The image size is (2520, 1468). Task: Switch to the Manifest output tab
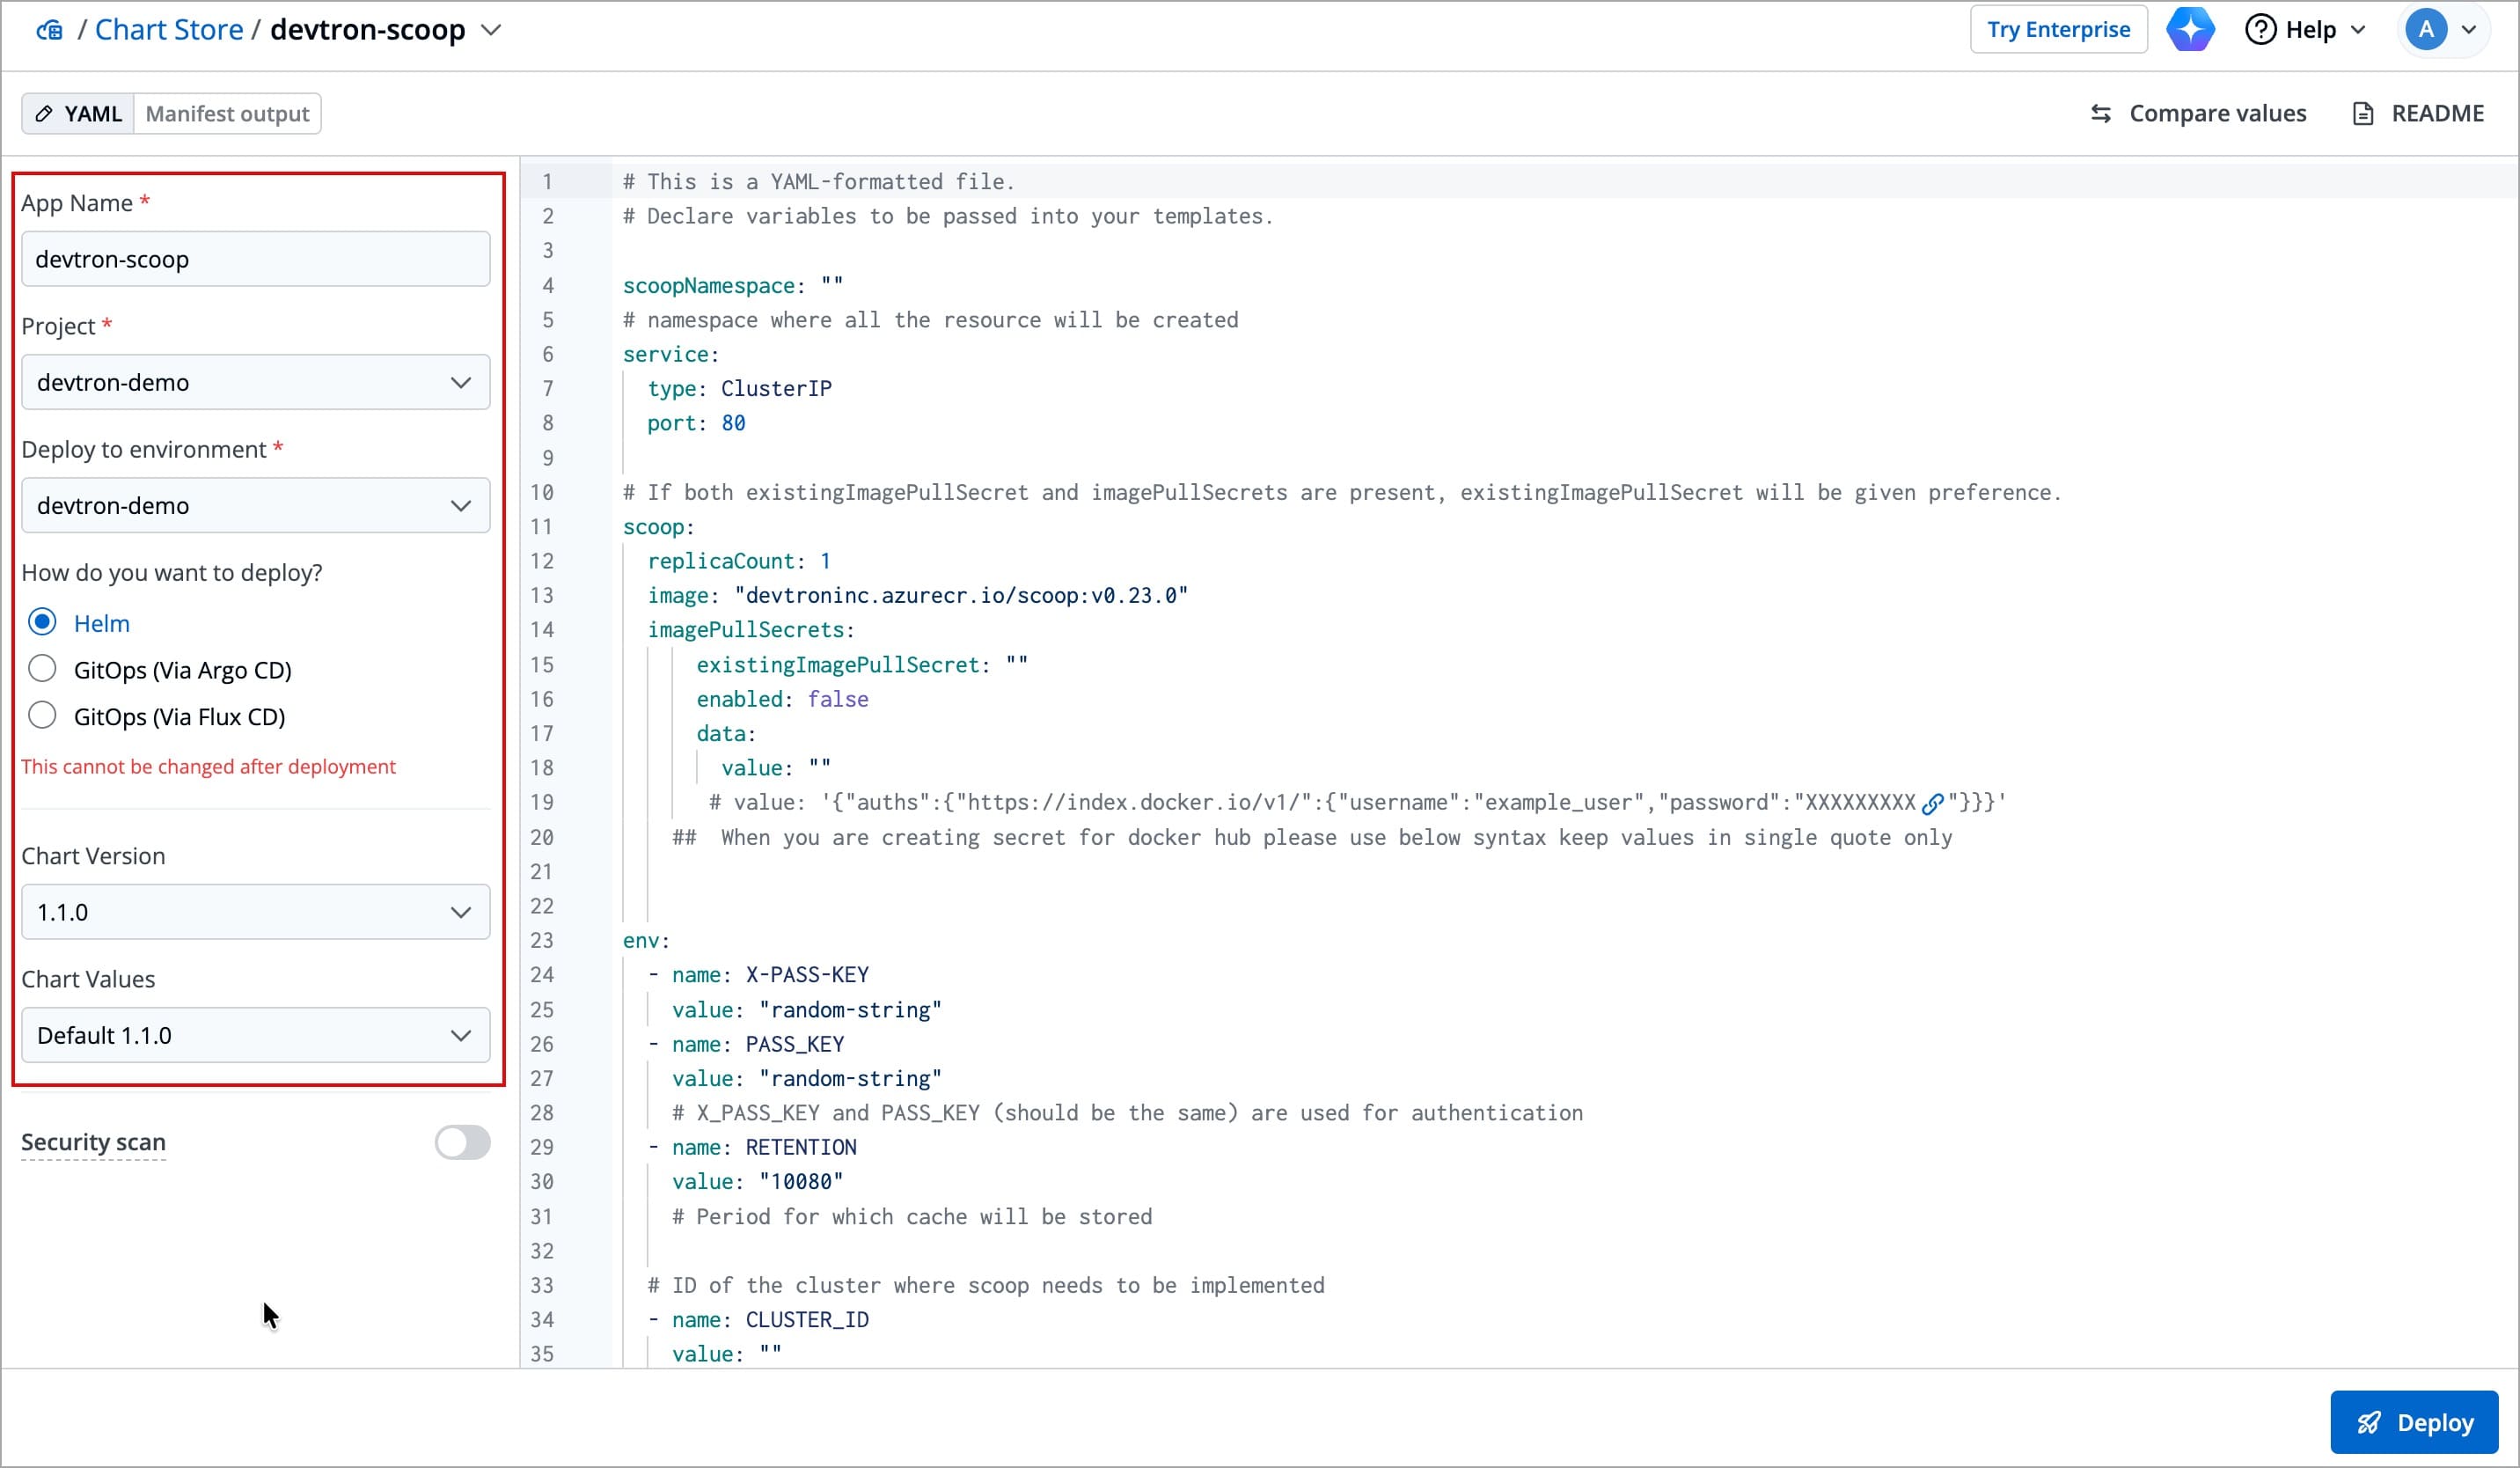pyautogui.click(x=227, y=114)
